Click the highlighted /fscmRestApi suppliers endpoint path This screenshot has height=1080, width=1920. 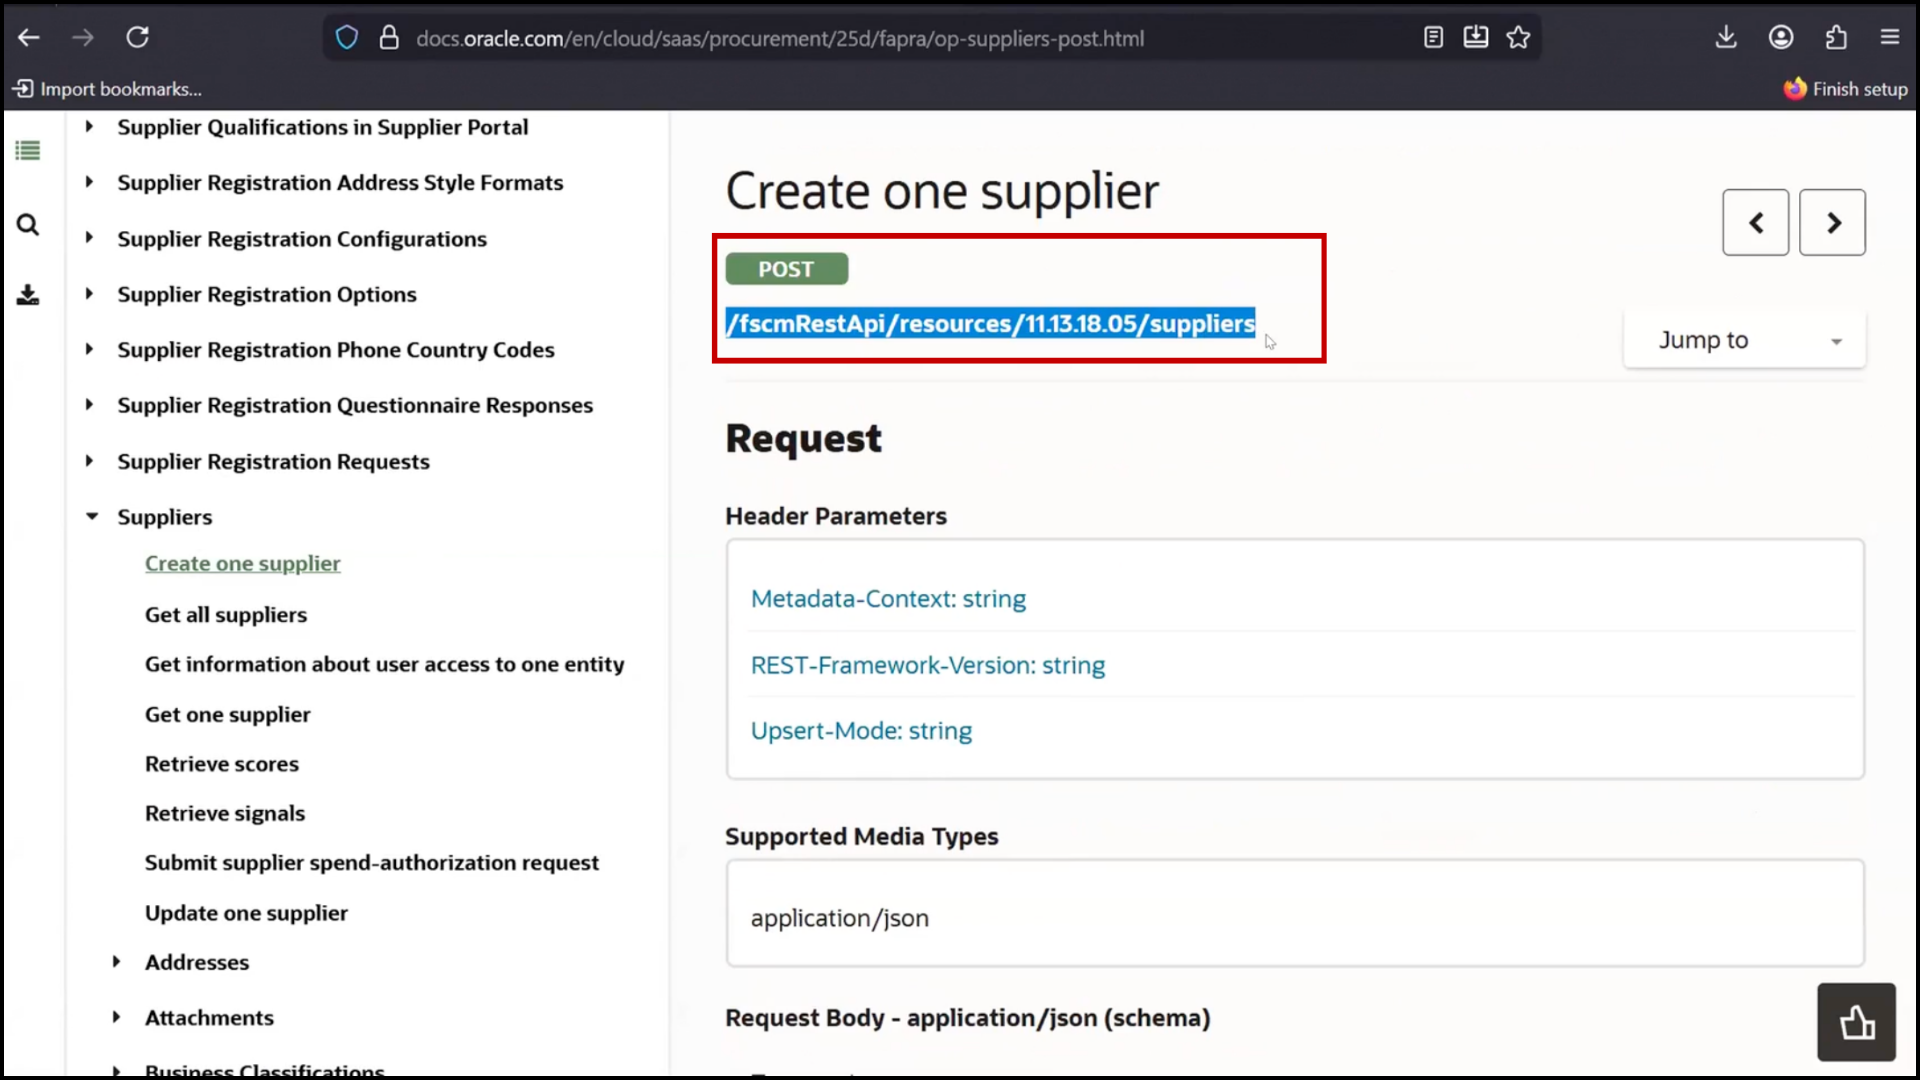[x=990, y=323]
